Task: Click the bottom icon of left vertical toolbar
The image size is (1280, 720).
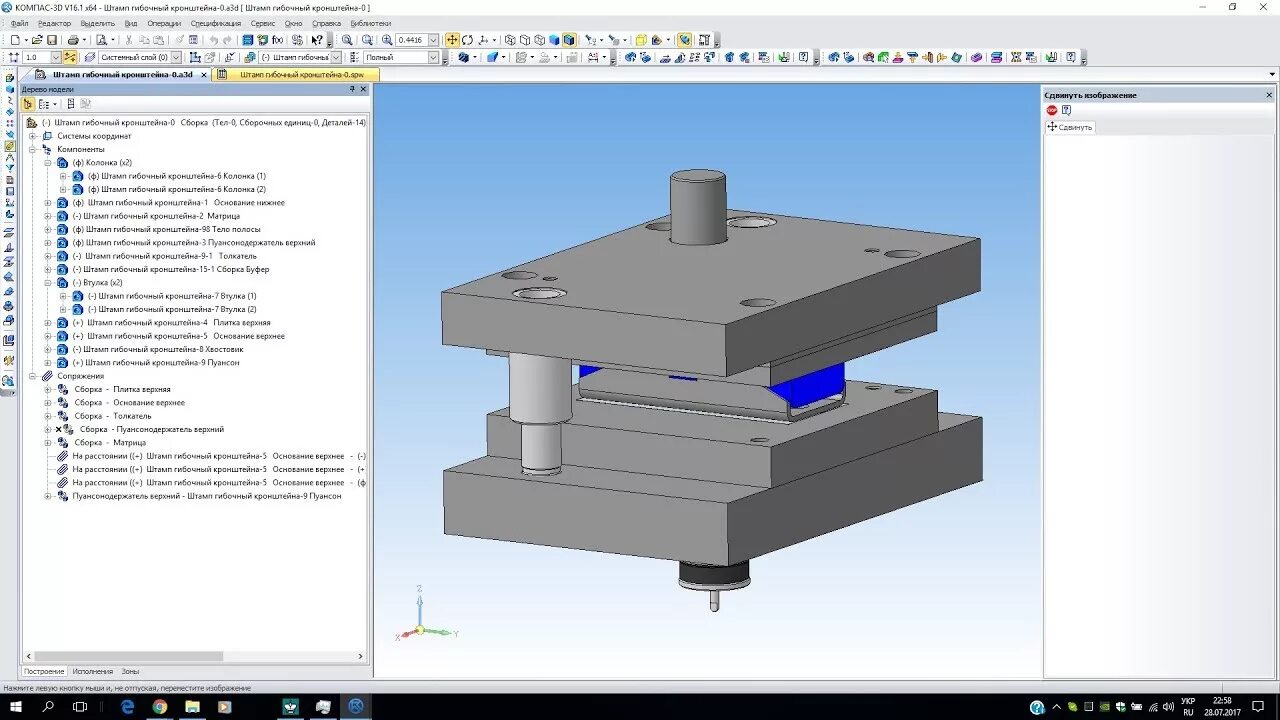Action: click(9, 381)
